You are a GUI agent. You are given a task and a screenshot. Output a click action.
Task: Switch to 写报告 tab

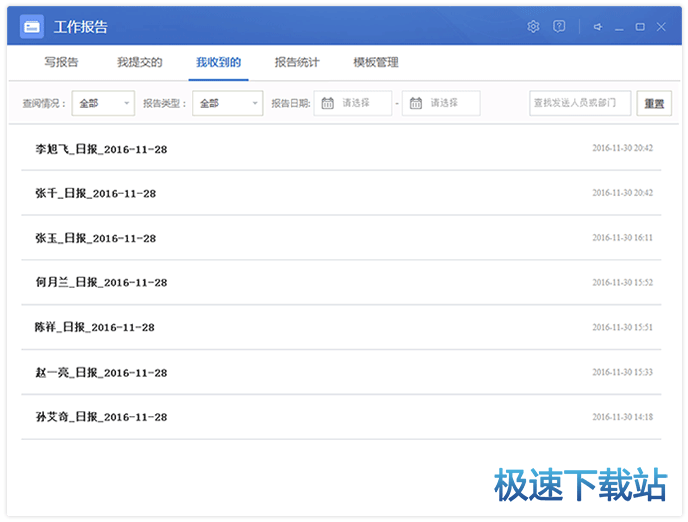click(61, 62)
